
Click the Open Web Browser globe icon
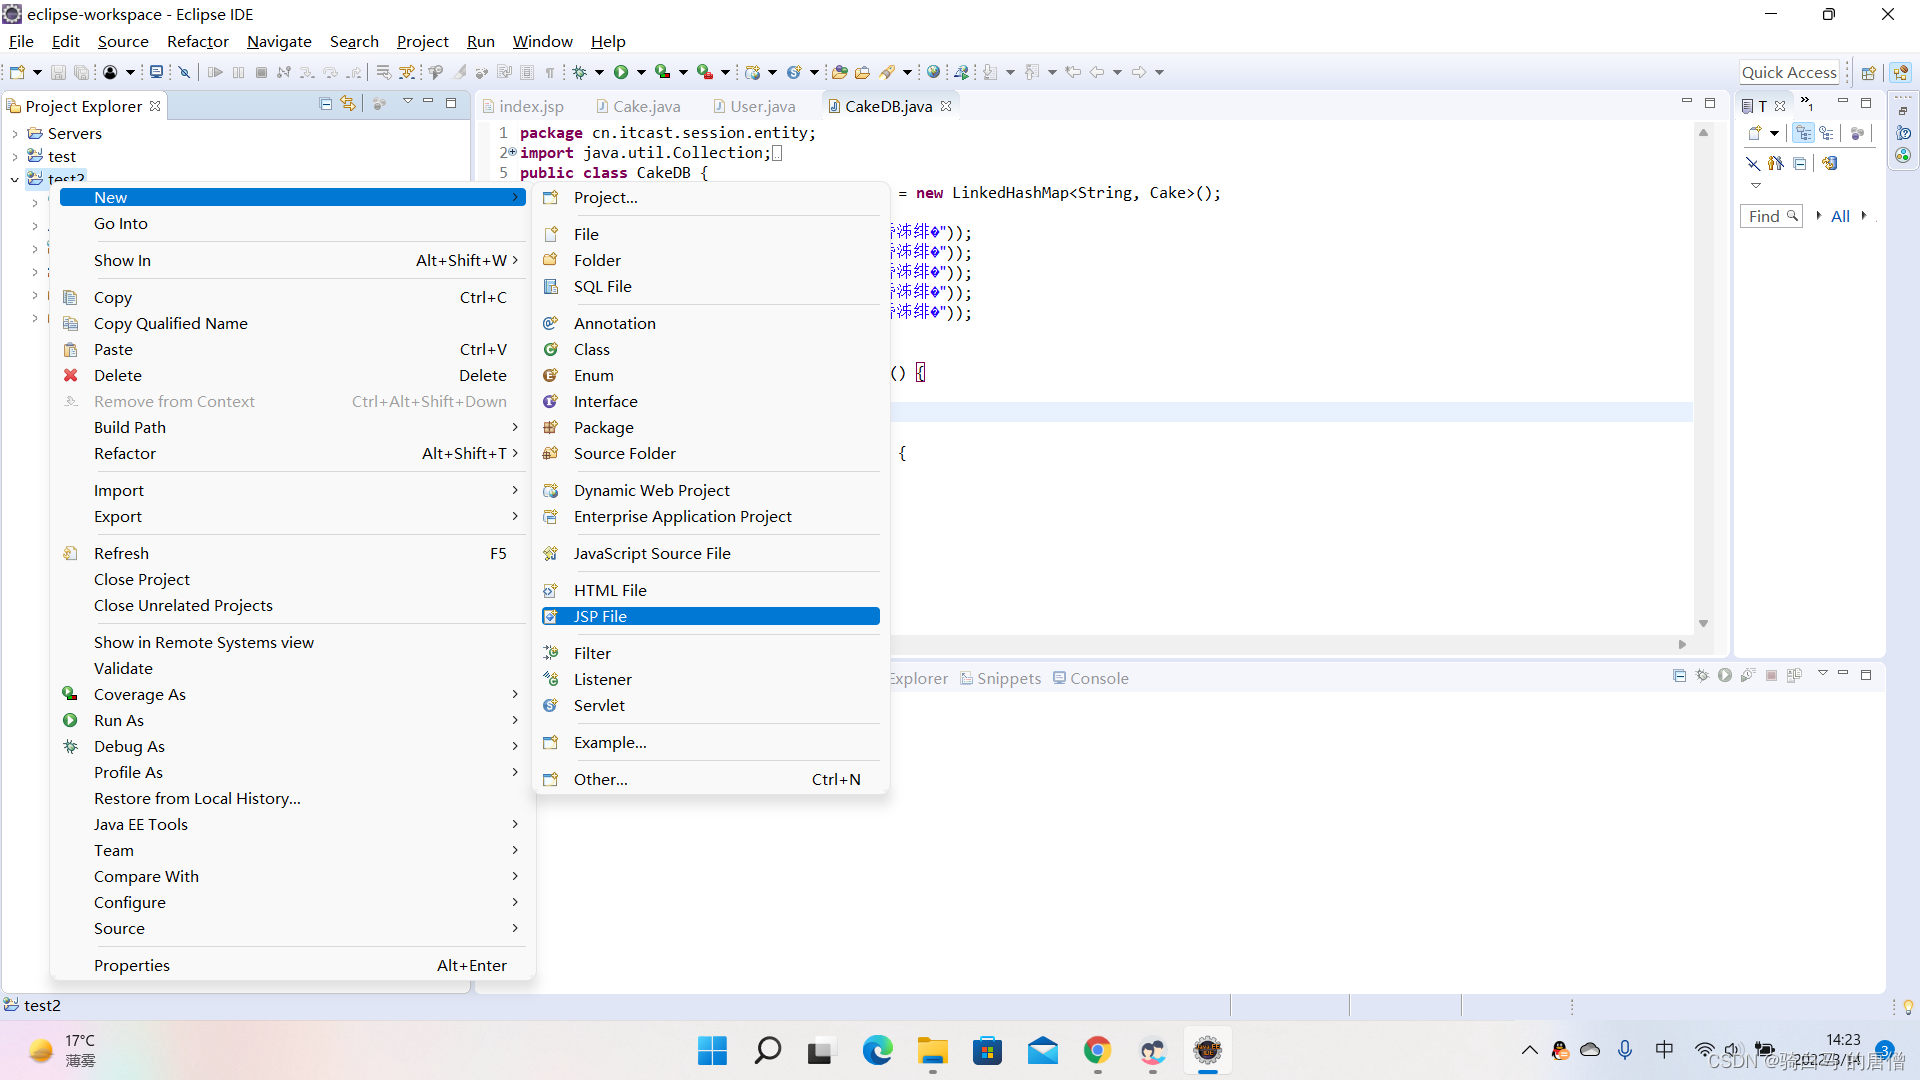pyautogui.click(x=933, y=72)
